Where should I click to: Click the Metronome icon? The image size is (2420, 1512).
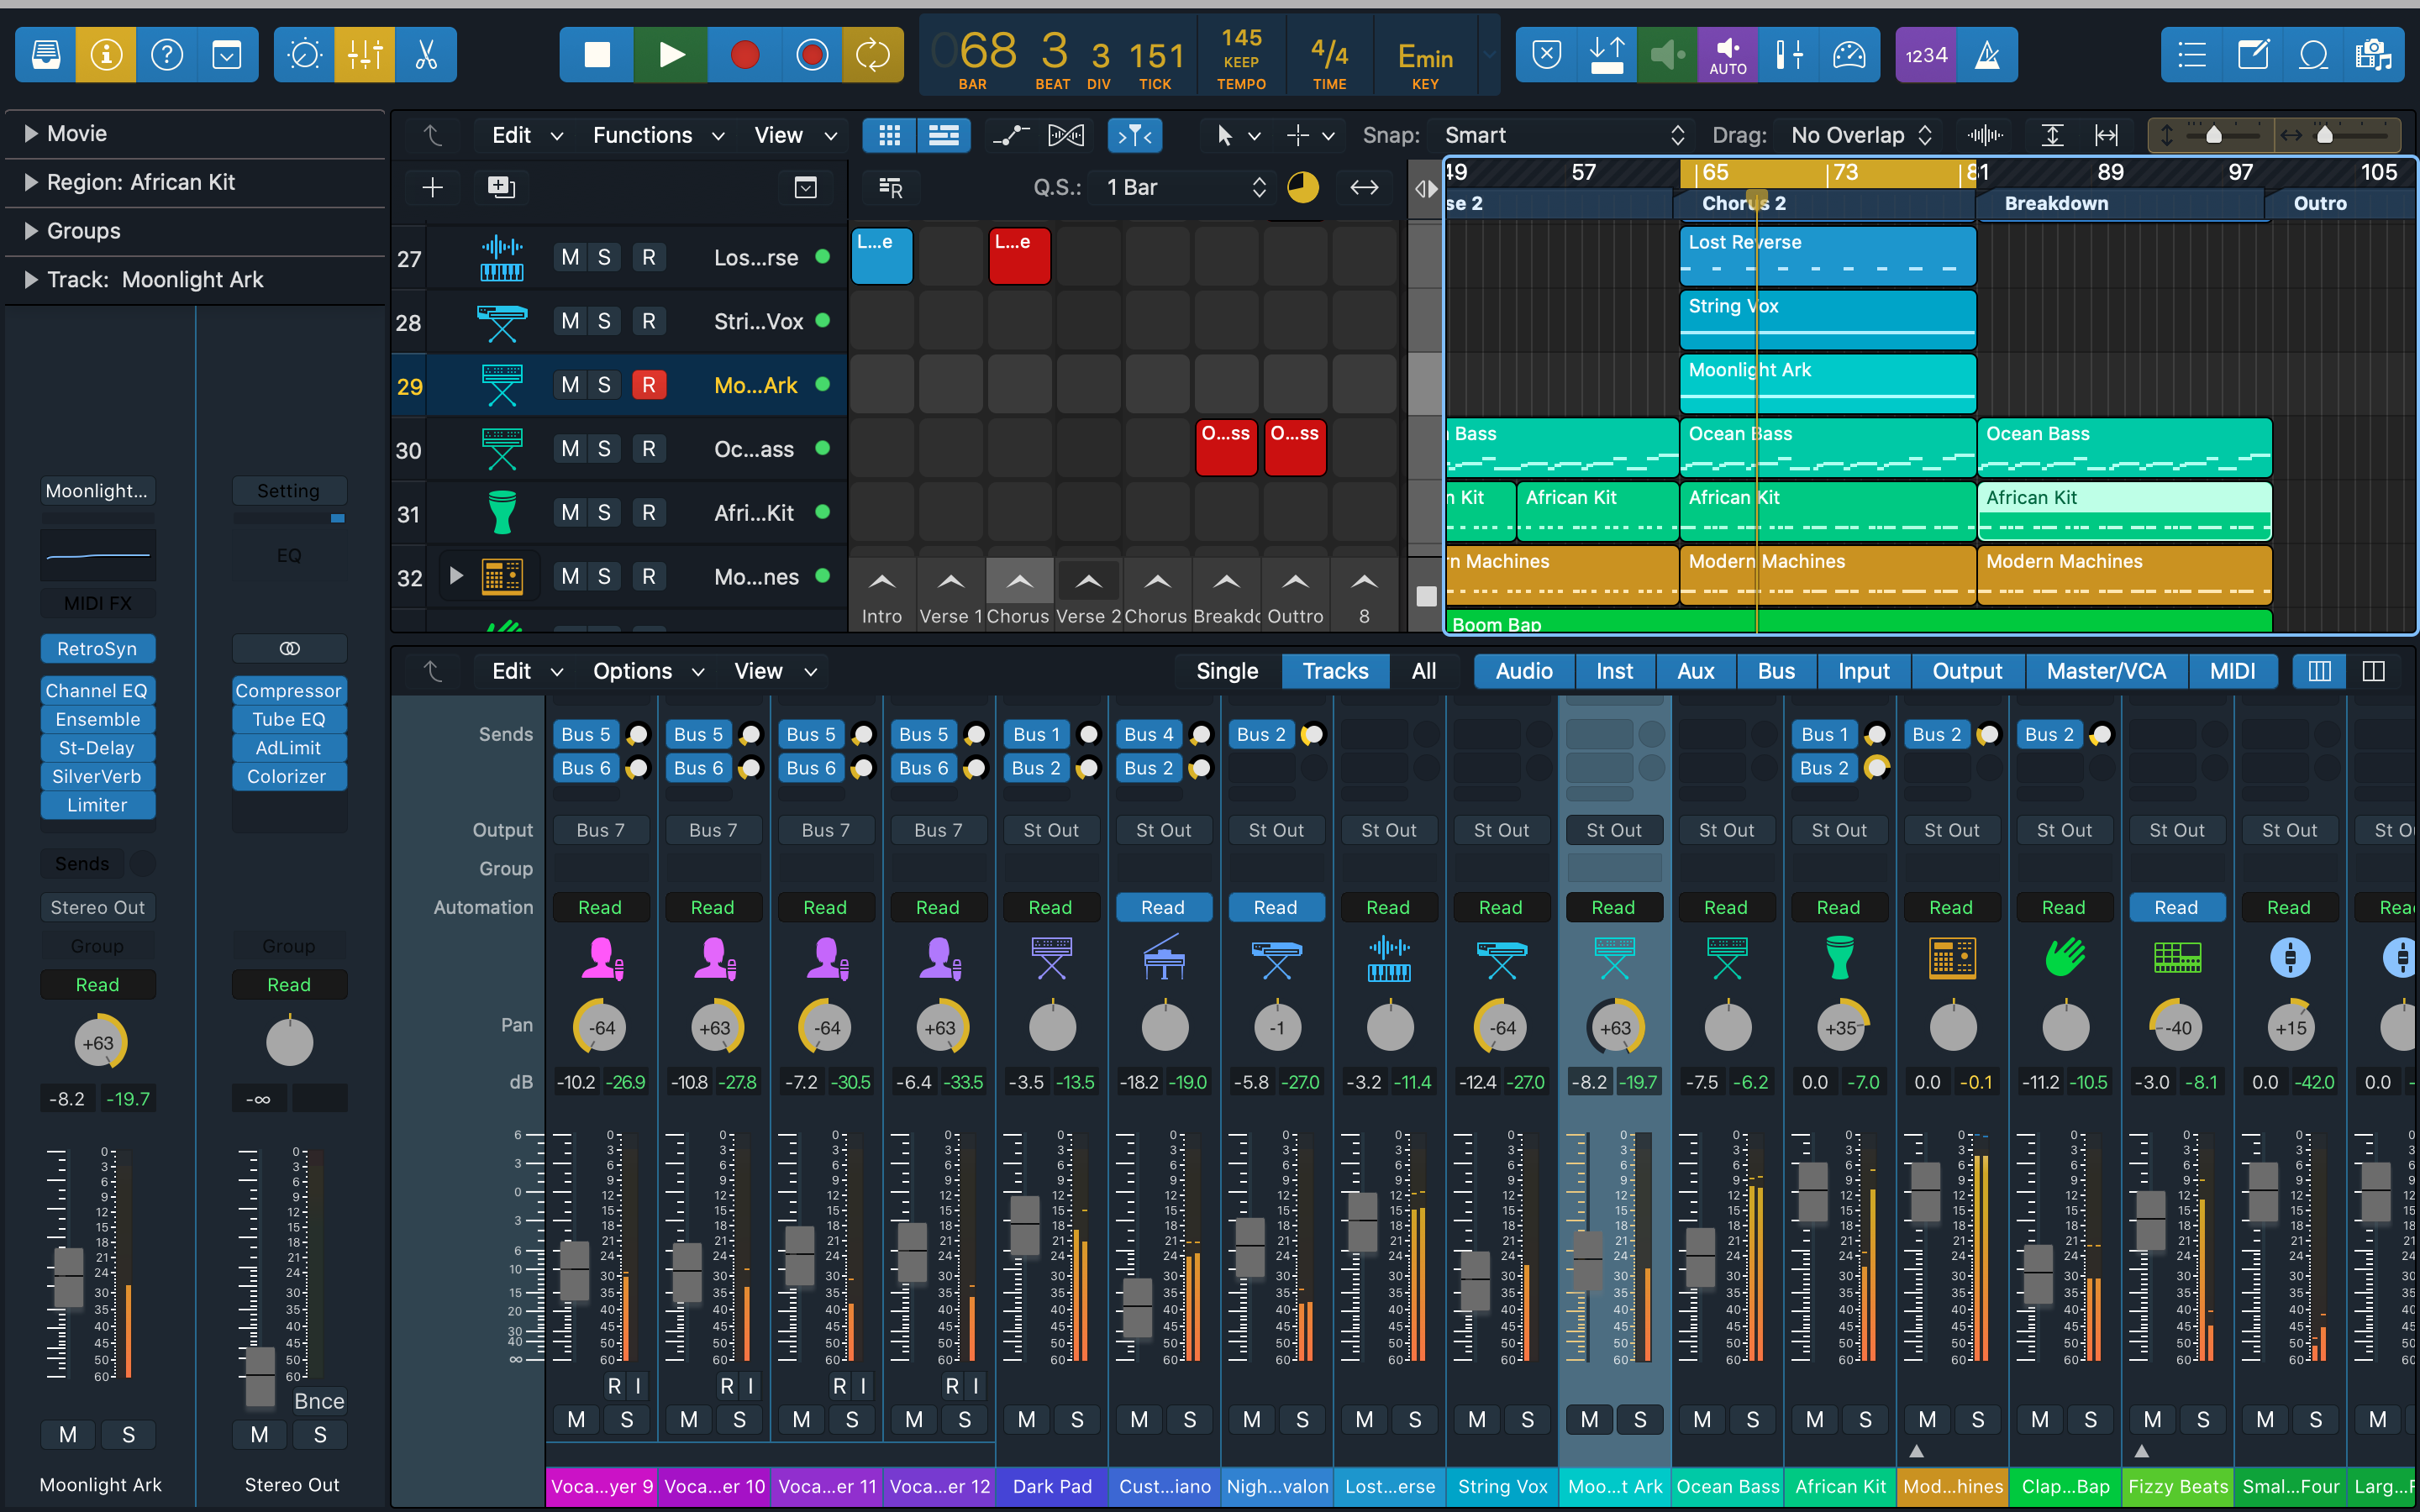1987,55
